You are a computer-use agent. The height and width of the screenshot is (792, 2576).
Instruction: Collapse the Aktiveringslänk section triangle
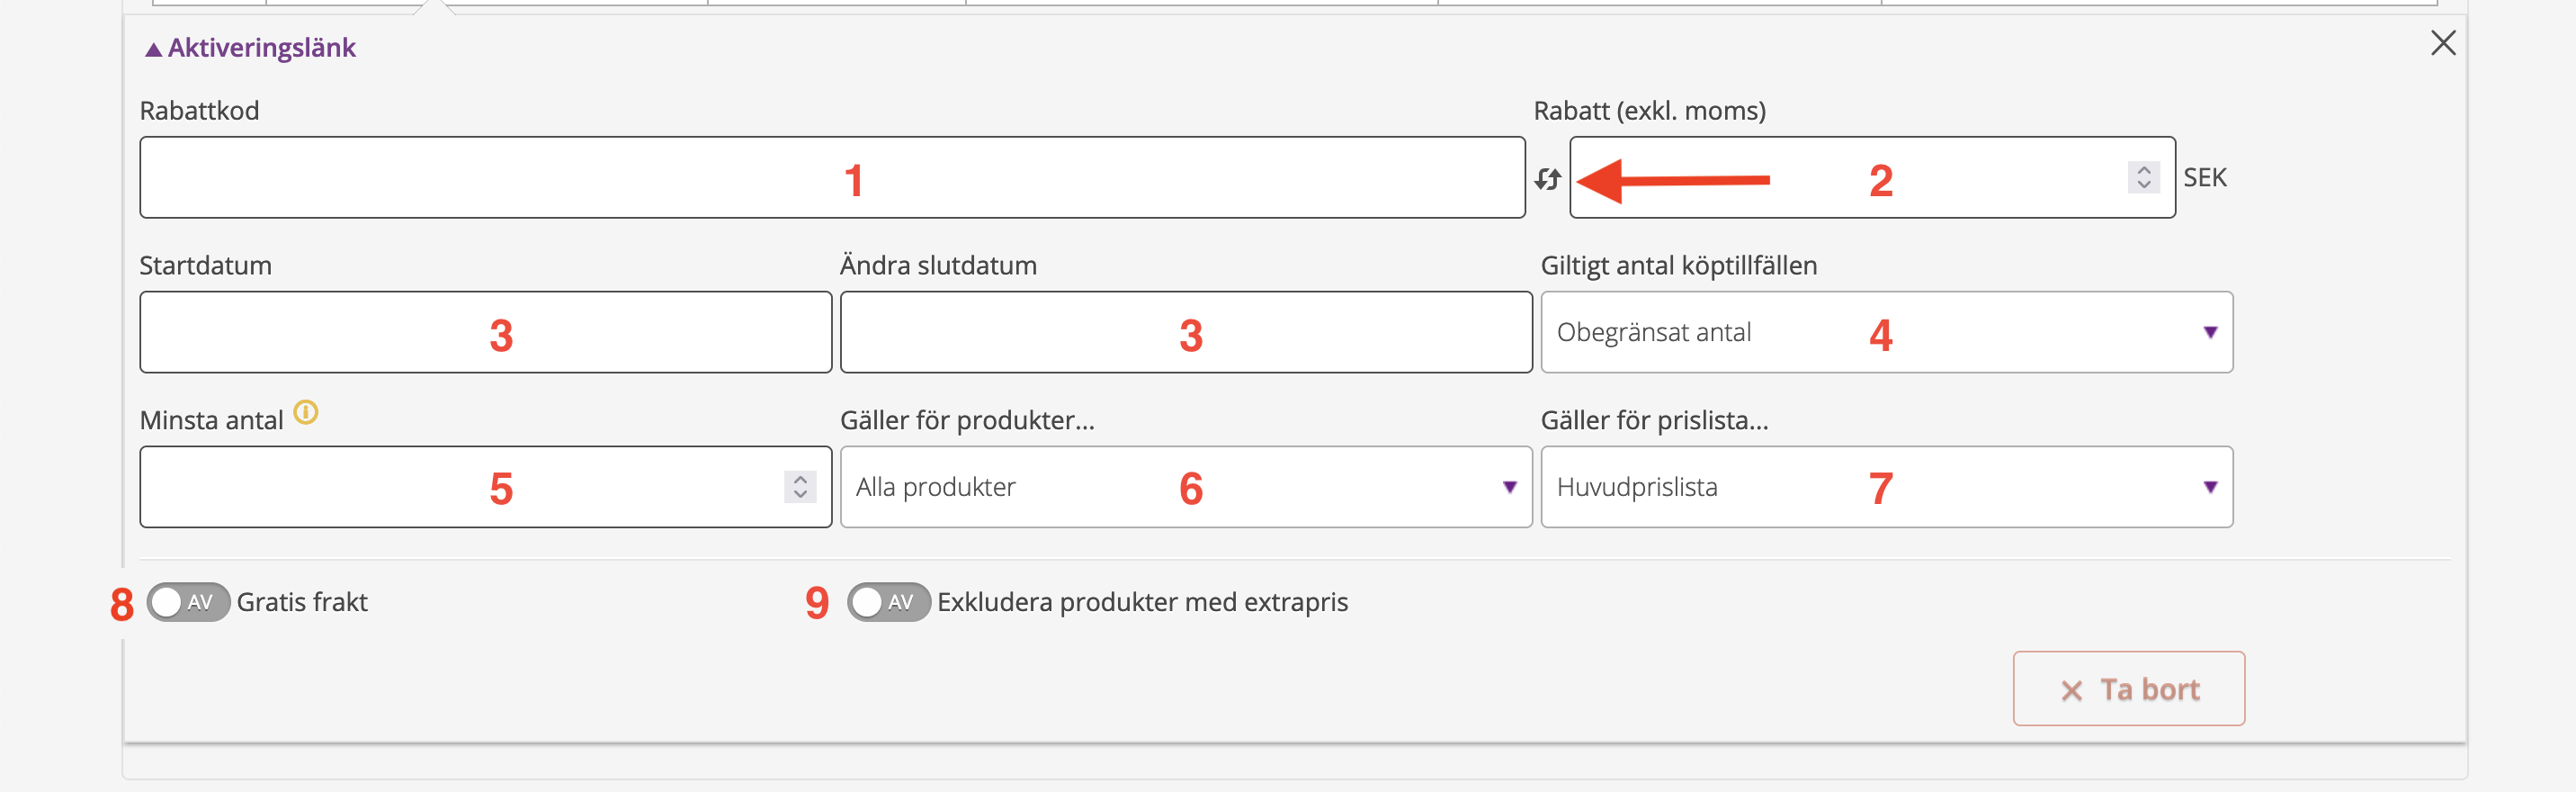tap(153, 49)
